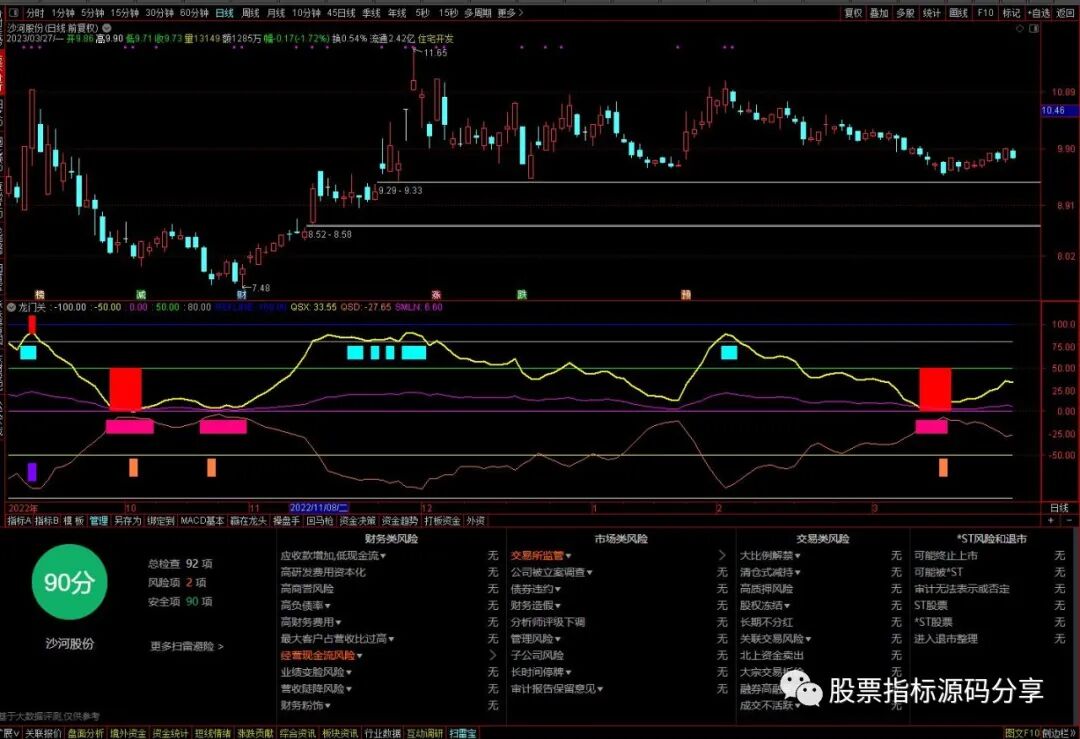Click the 统计 button
1080x739 pixels.
click(x=931, y=13)
